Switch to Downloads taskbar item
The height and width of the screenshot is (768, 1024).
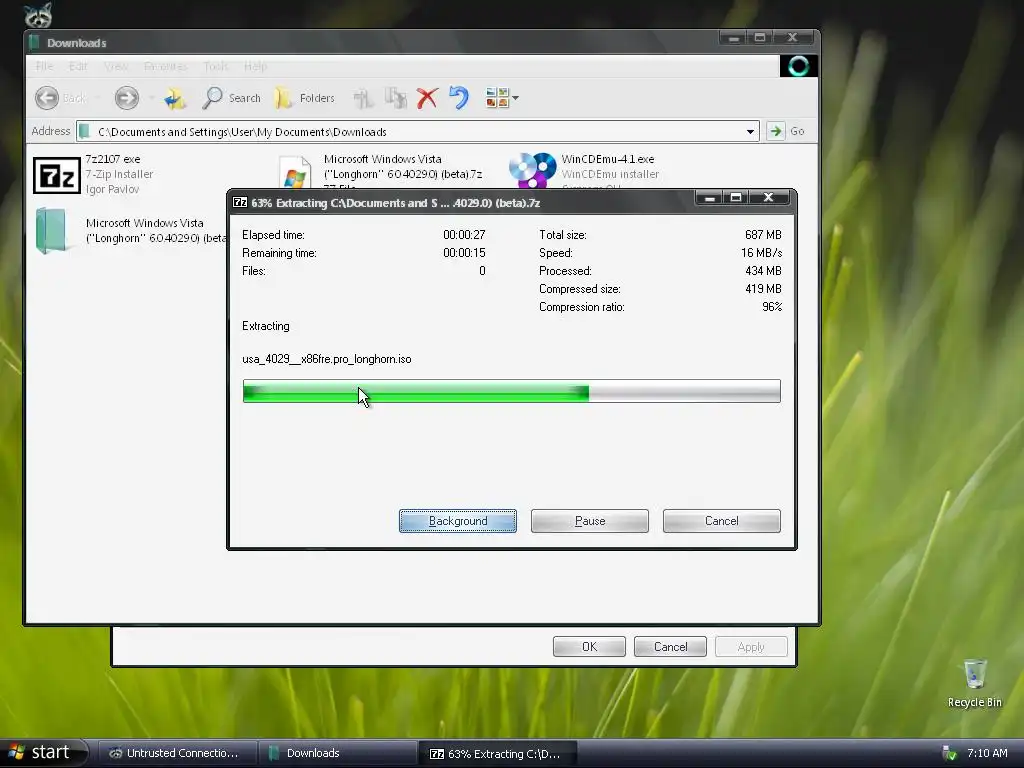coord(337,753)
